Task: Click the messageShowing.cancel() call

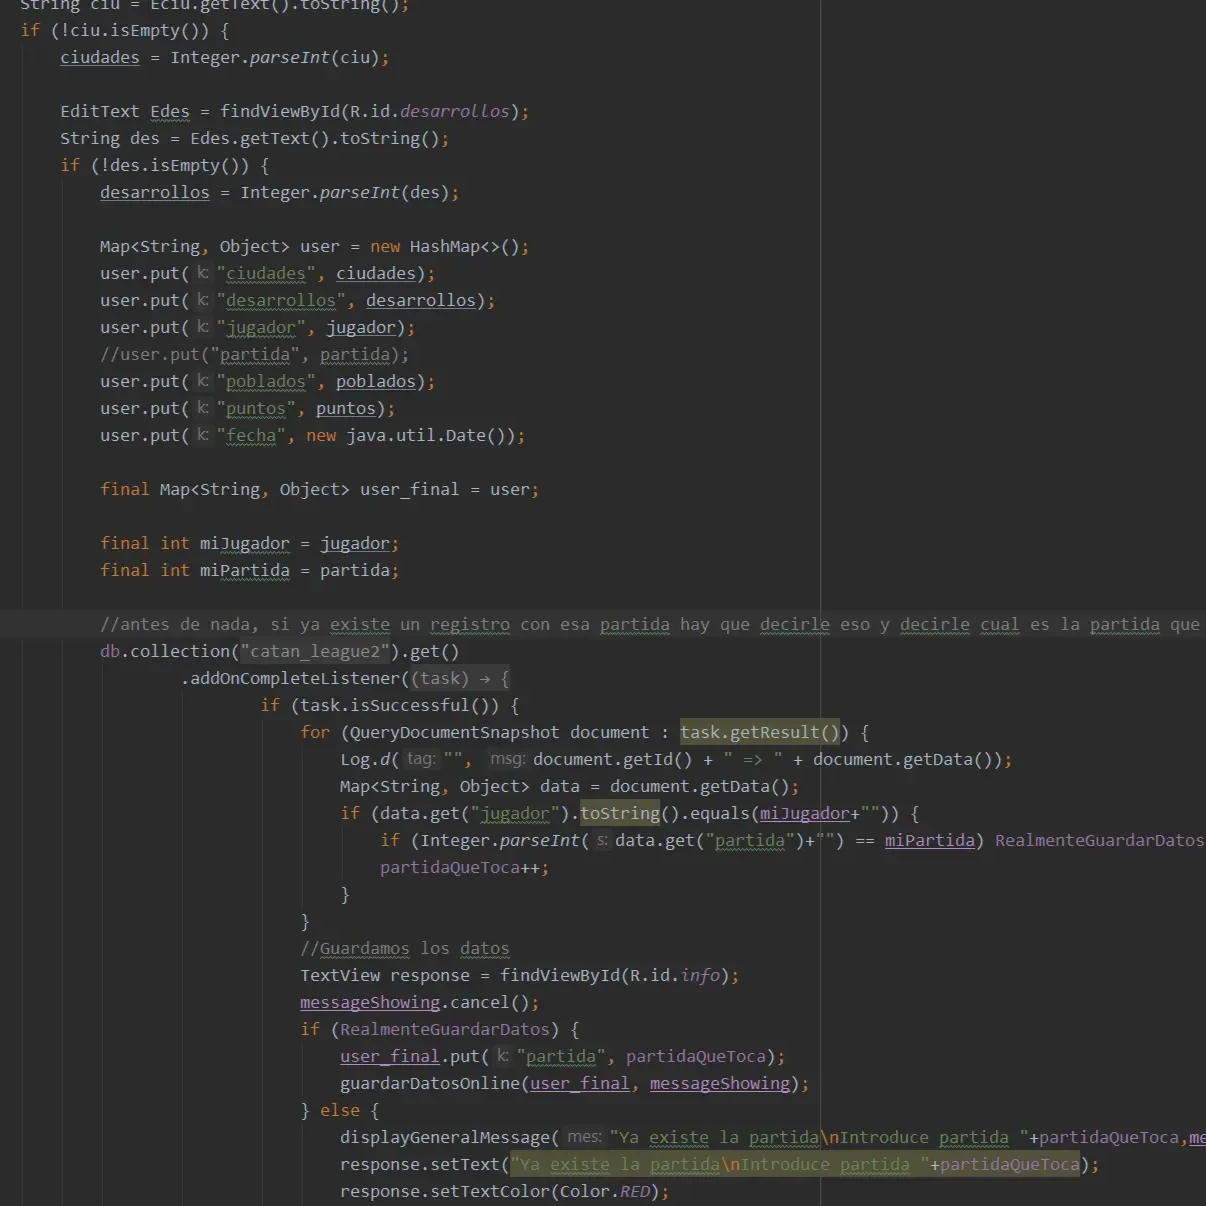Action: [418, 1003]
